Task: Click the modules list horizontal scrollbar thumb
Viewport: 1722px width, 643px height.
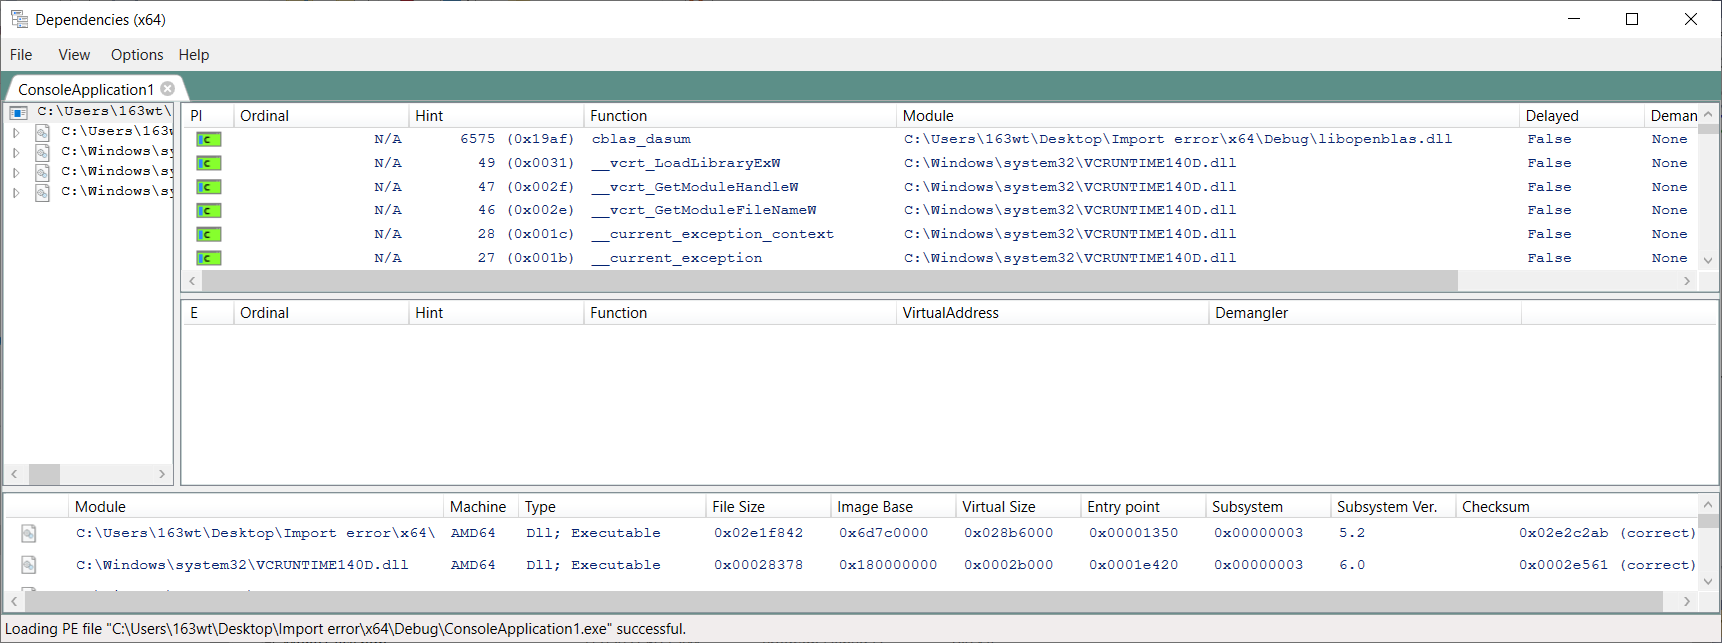Action: [x=843, y=601]
